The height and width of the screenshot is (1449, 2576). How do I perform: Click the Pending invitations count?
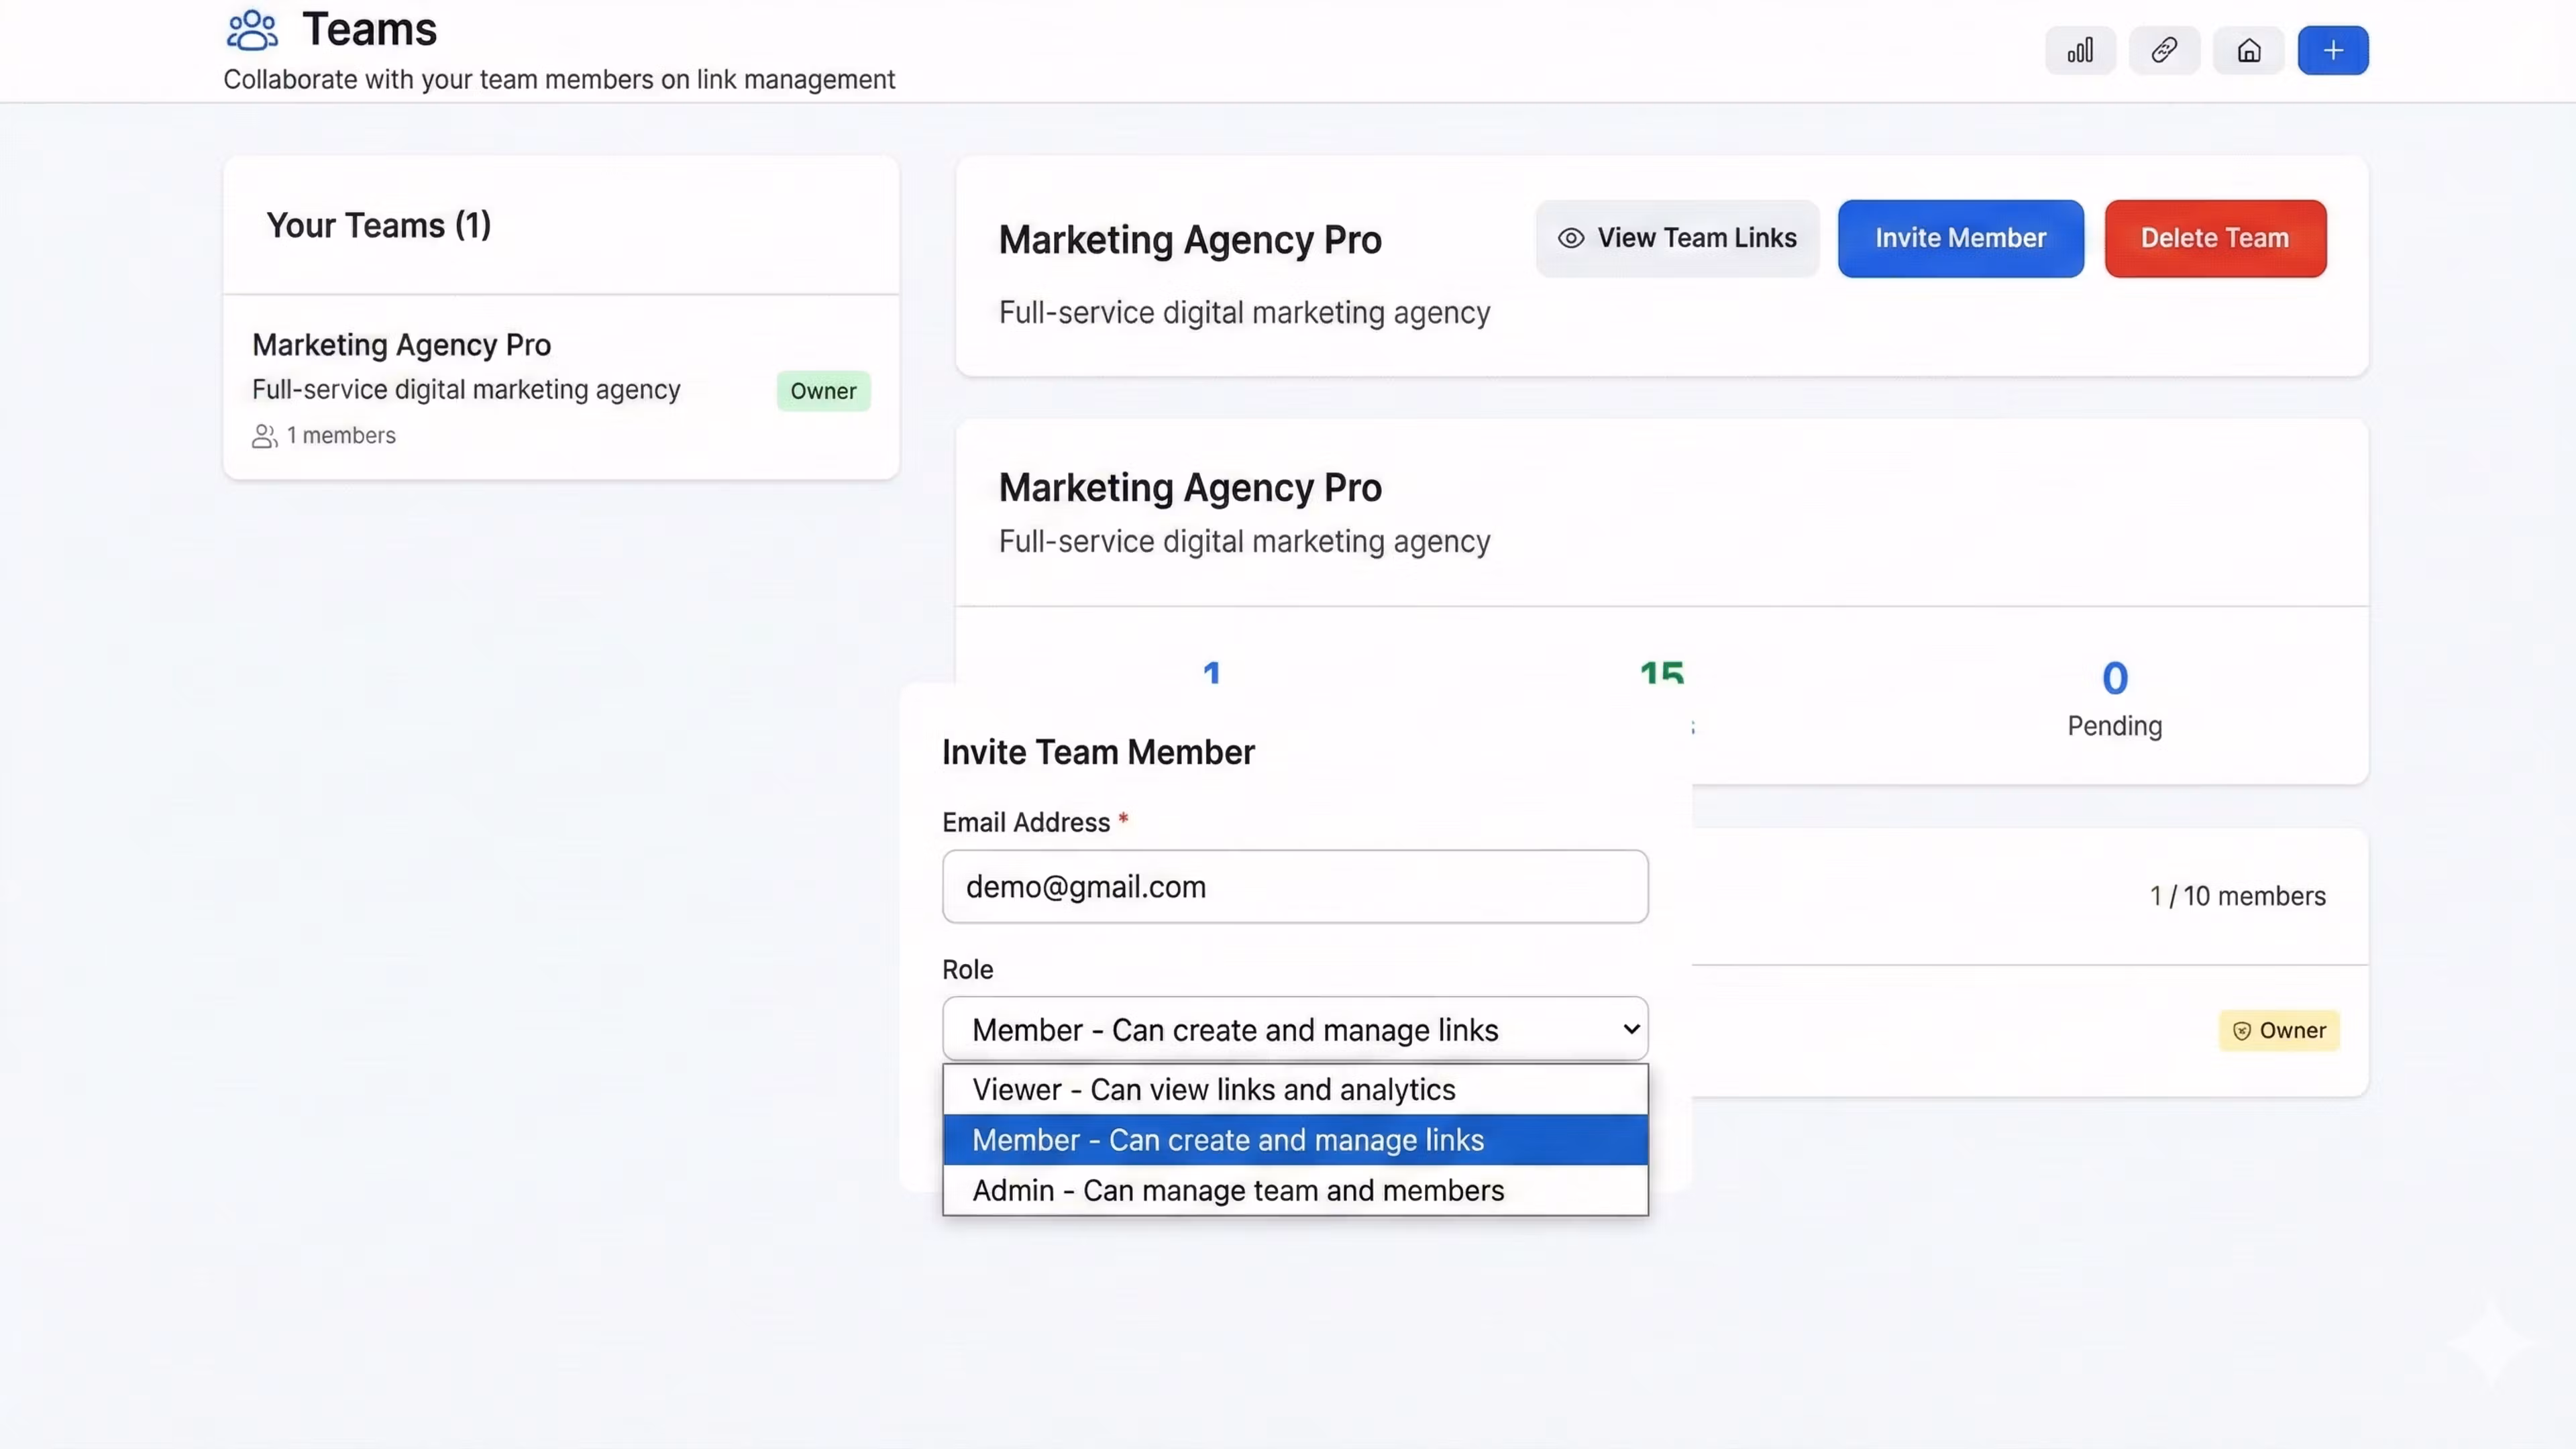point(2114,679)
